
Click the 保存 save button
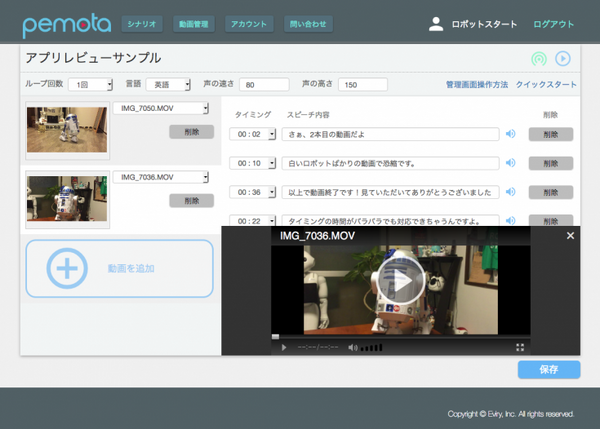coord(549,369)
